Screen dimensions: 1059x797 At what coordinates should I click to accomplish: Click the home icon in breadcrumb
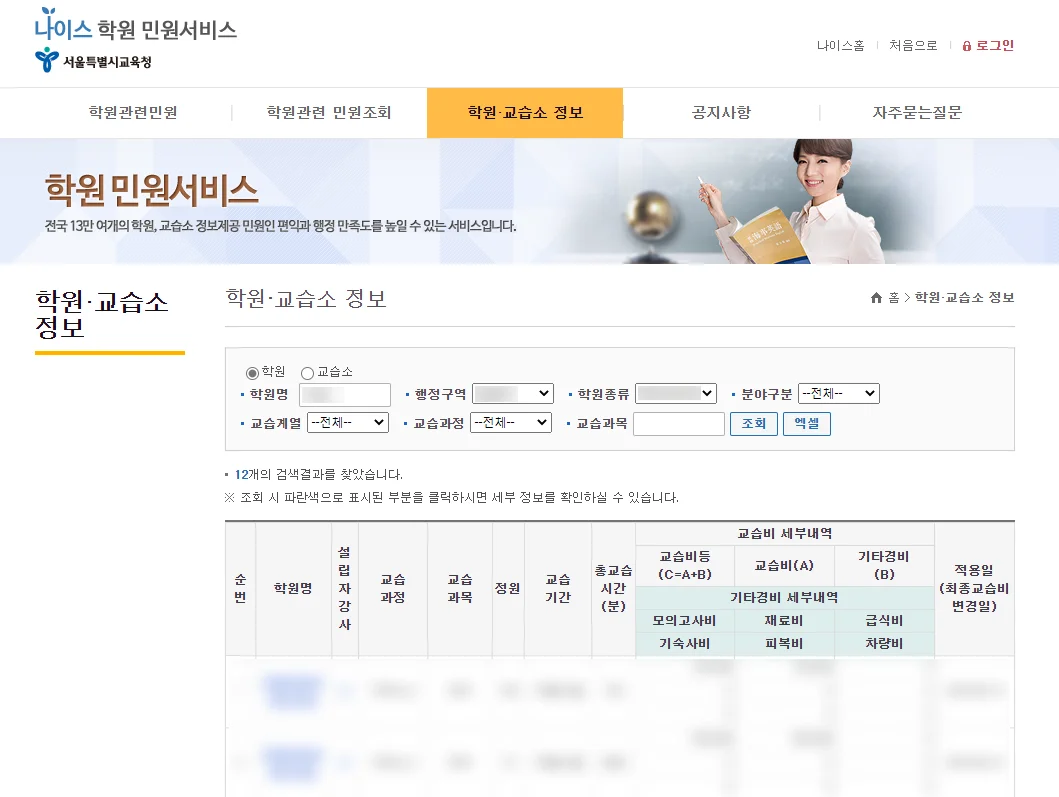coord(877,298)
